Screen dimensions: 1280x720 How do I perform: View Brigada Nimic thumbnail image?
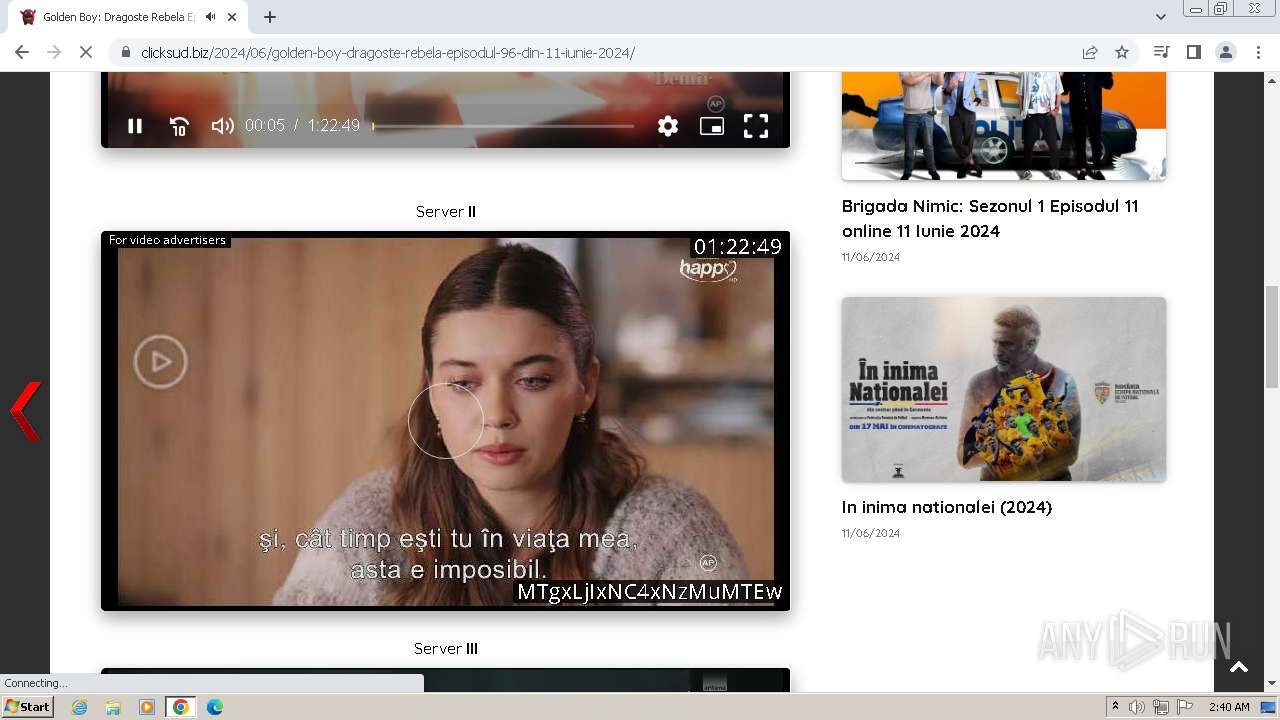1004,126
